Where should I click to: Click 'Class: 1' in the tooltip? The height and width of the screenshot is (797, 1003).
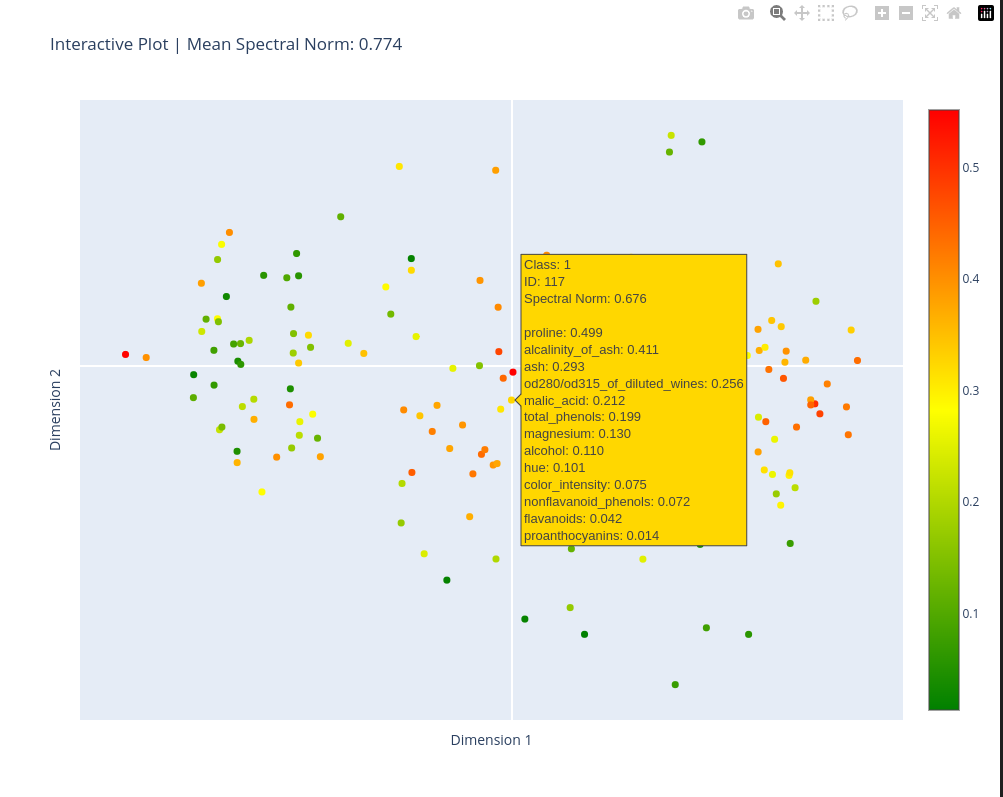(x=547, y=265)
